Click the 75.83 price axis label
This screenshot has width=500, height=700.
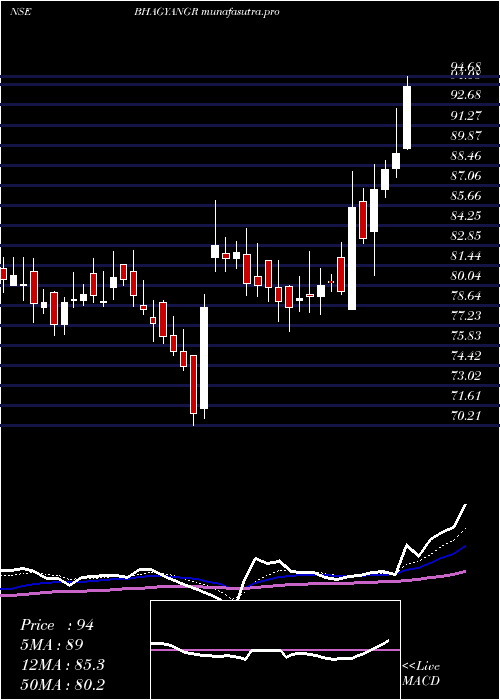pyautogui.click(x=466, y=336)
